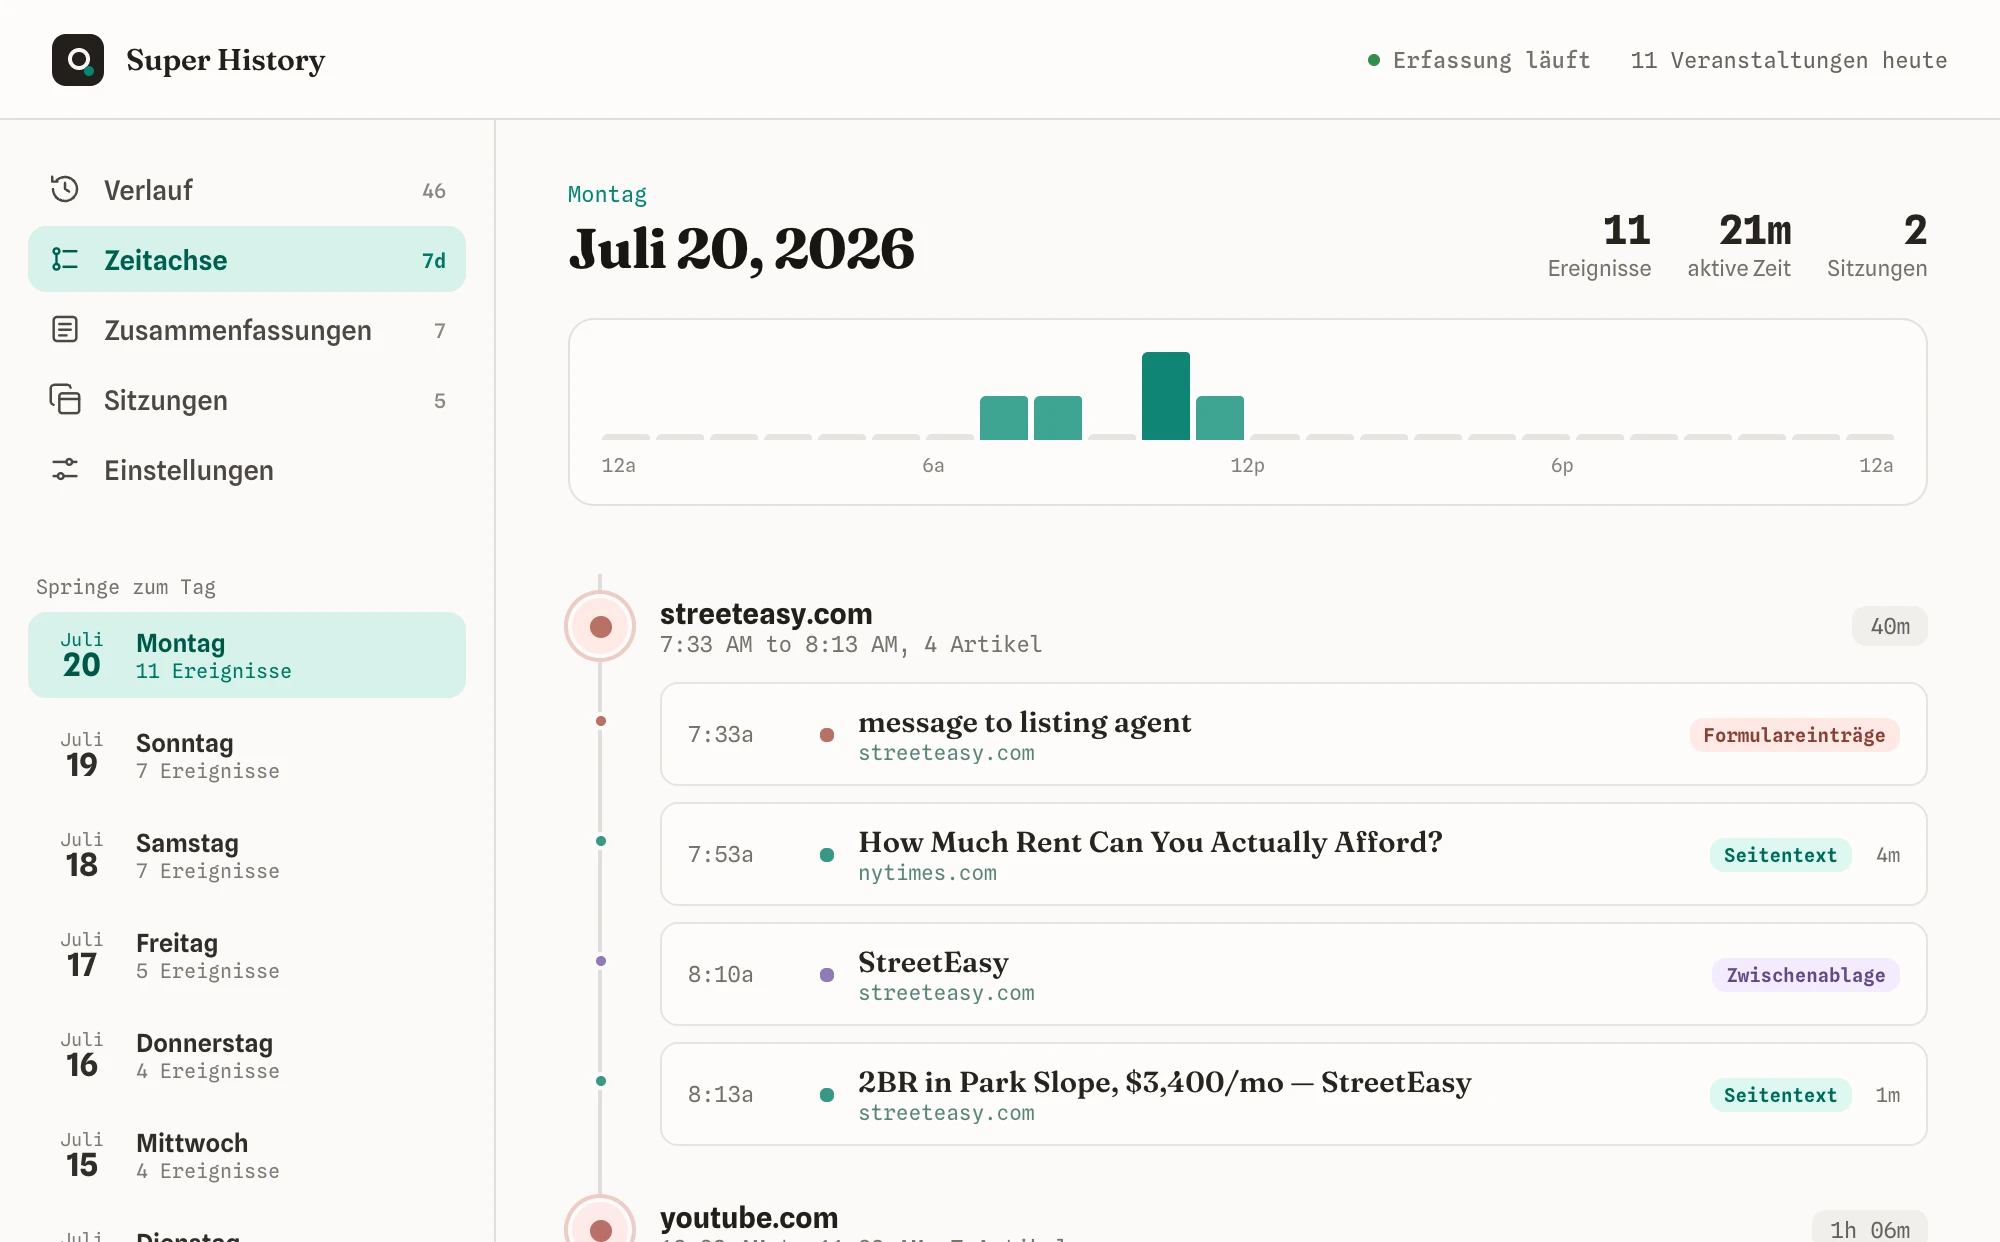This screenshot has width=2000, height=1242.
Task: Click timeline dot beside 8:13a event
Action: click(x=601, y=1081)
